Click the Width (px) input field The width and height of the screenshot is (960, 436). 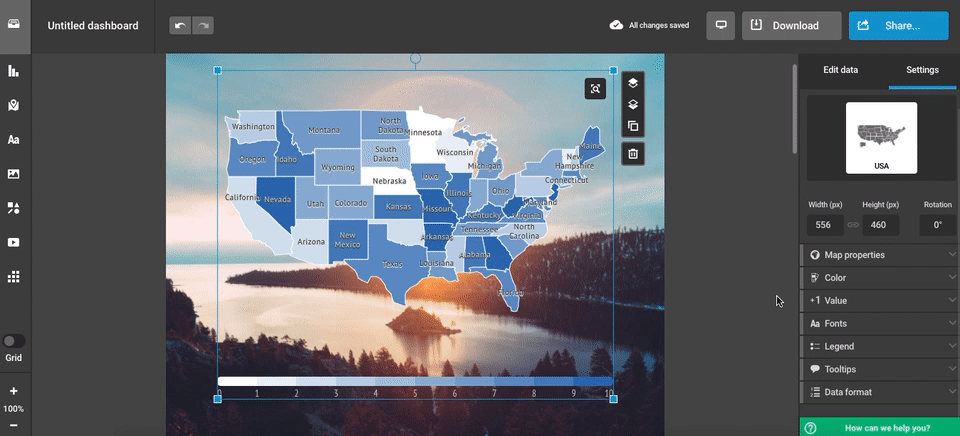(x=826, y=225)
